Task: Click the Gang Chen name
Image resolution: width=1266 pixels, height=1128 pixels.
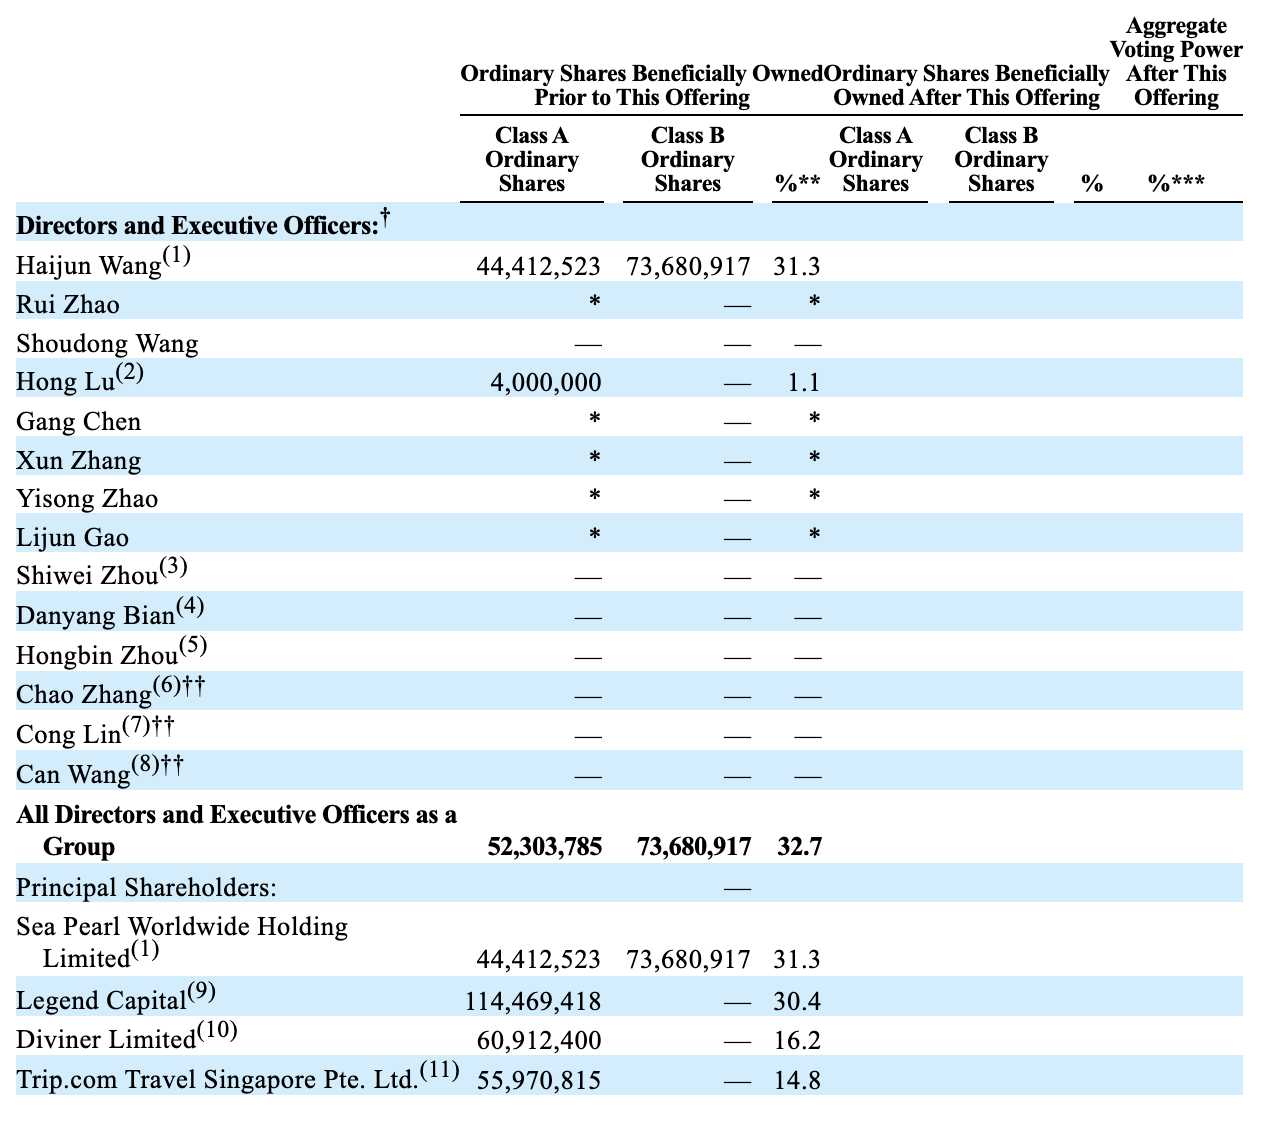Action: coord(79,422)
